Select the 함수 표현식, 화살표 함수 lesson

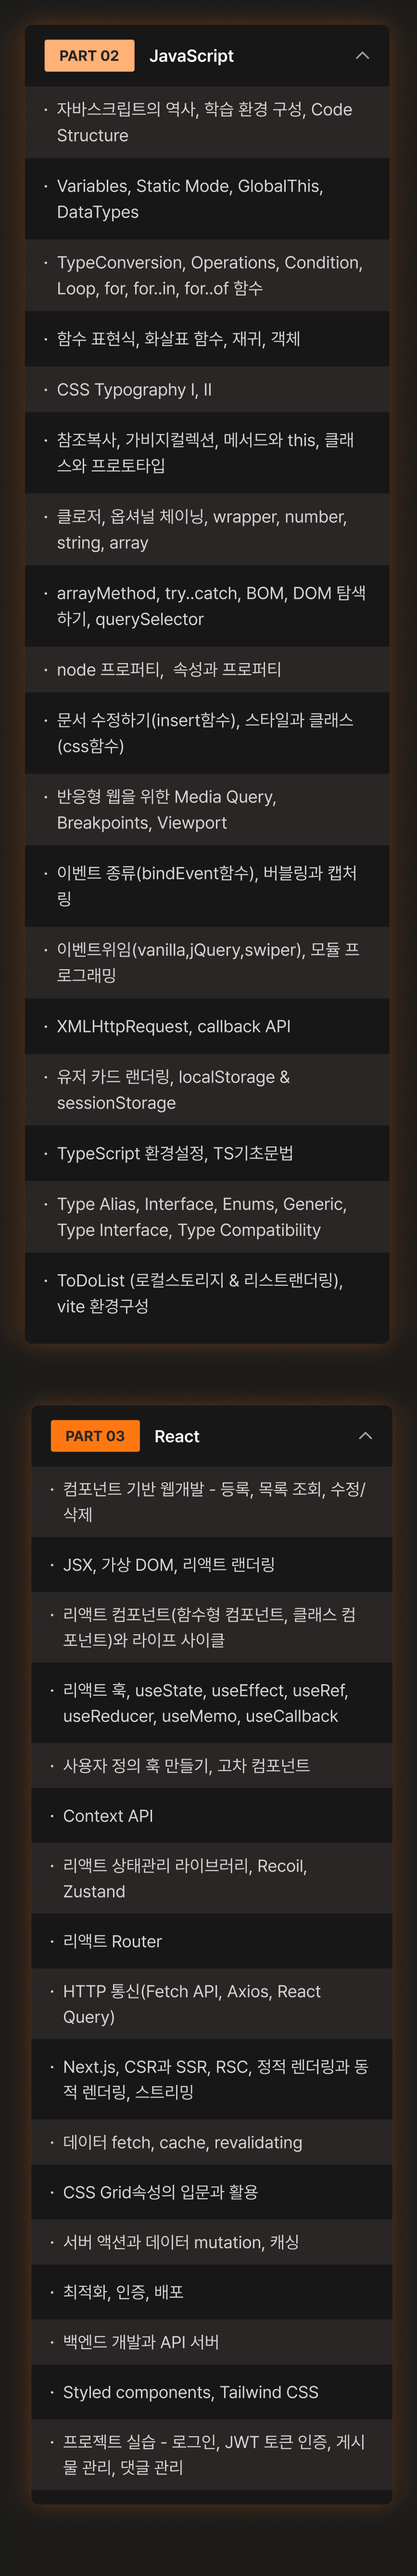pyautogui.click(x=178, y=339)
